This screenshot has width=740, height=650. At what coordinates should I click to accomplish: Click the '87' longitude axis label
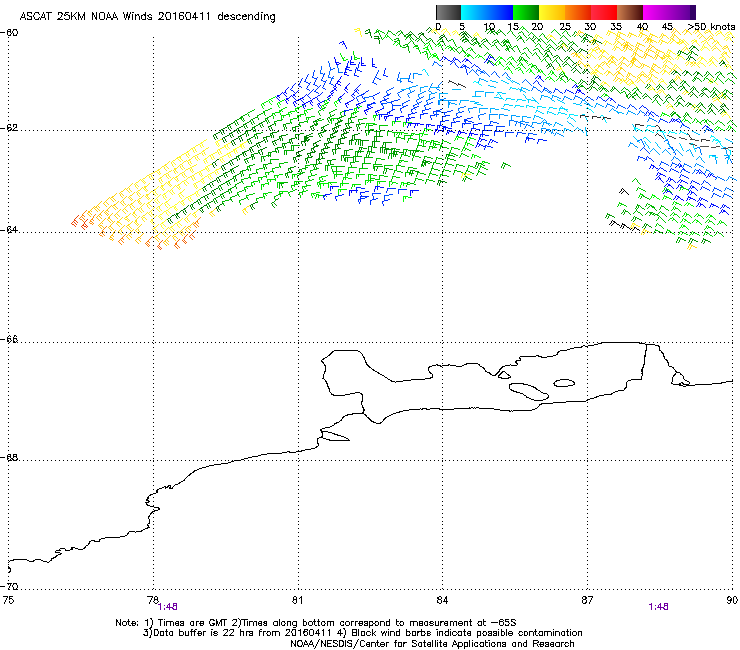[587, 600]
